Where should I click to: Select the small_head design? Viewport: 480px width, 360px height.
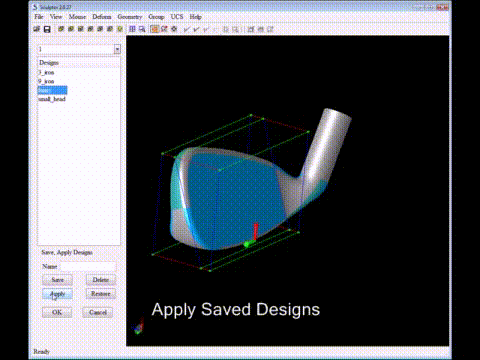(x=52, y=99)
